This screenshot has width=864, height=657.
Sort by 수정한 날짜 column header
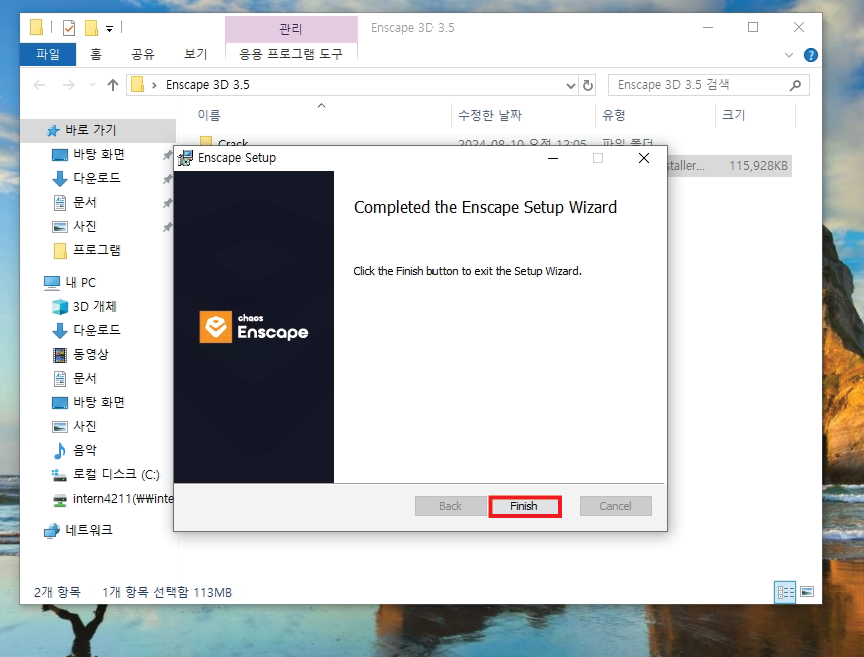[x=490, y=115]
